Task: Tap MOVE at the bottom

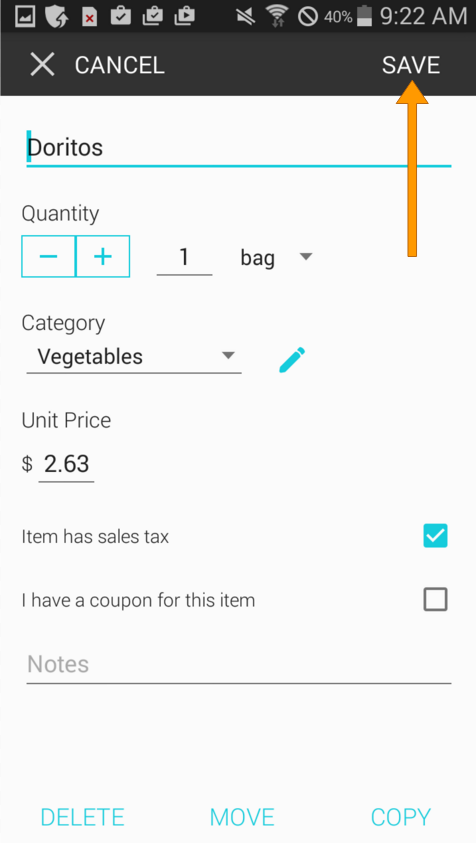Action: coord(242,817)
